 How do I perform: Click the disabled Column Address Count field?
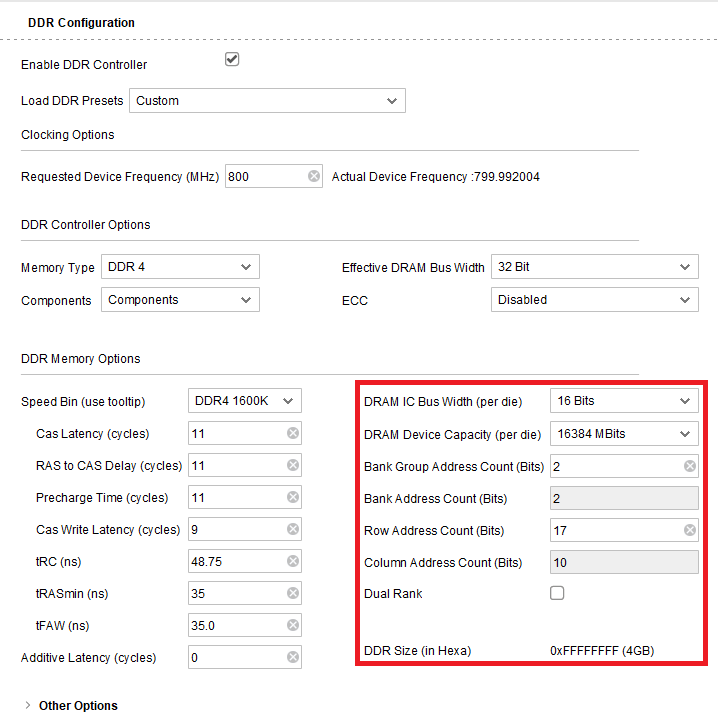coord(624,562)
